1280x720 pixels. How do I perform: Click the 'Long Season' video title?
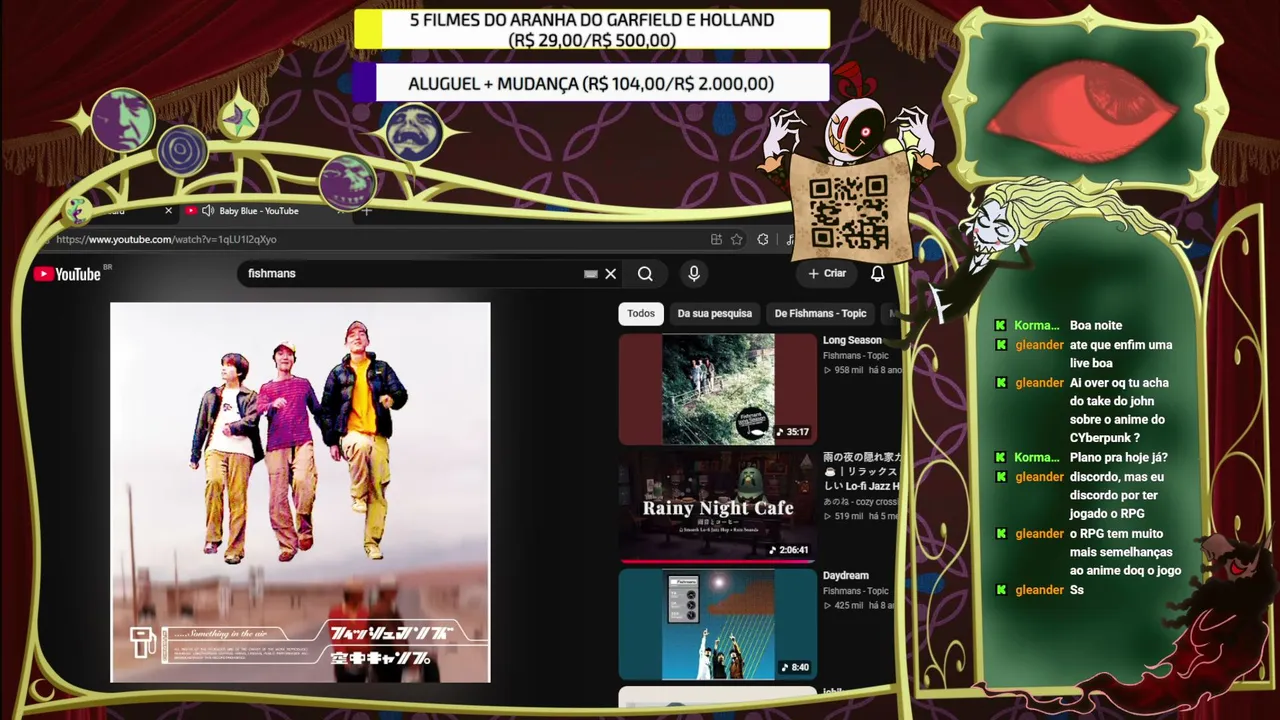click(x=852, y=341)
